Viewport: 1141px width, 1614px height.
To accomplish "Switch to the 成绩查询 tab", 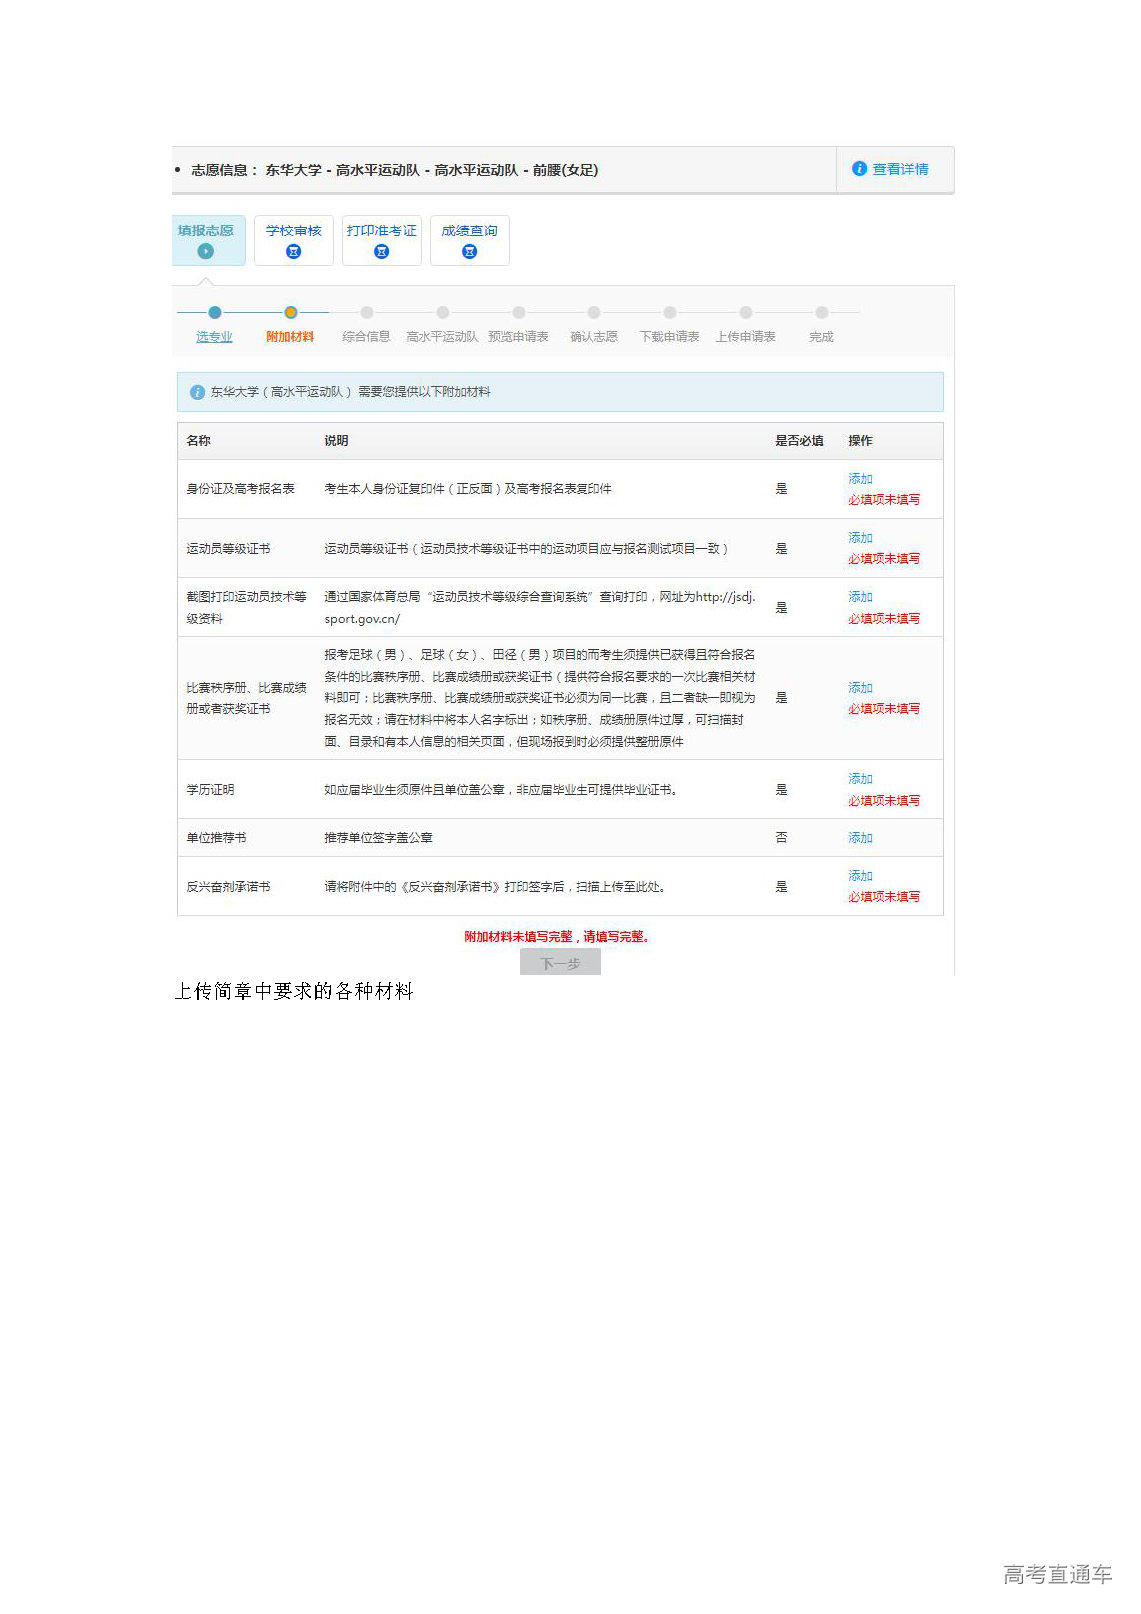I will (x=469, y=231).
